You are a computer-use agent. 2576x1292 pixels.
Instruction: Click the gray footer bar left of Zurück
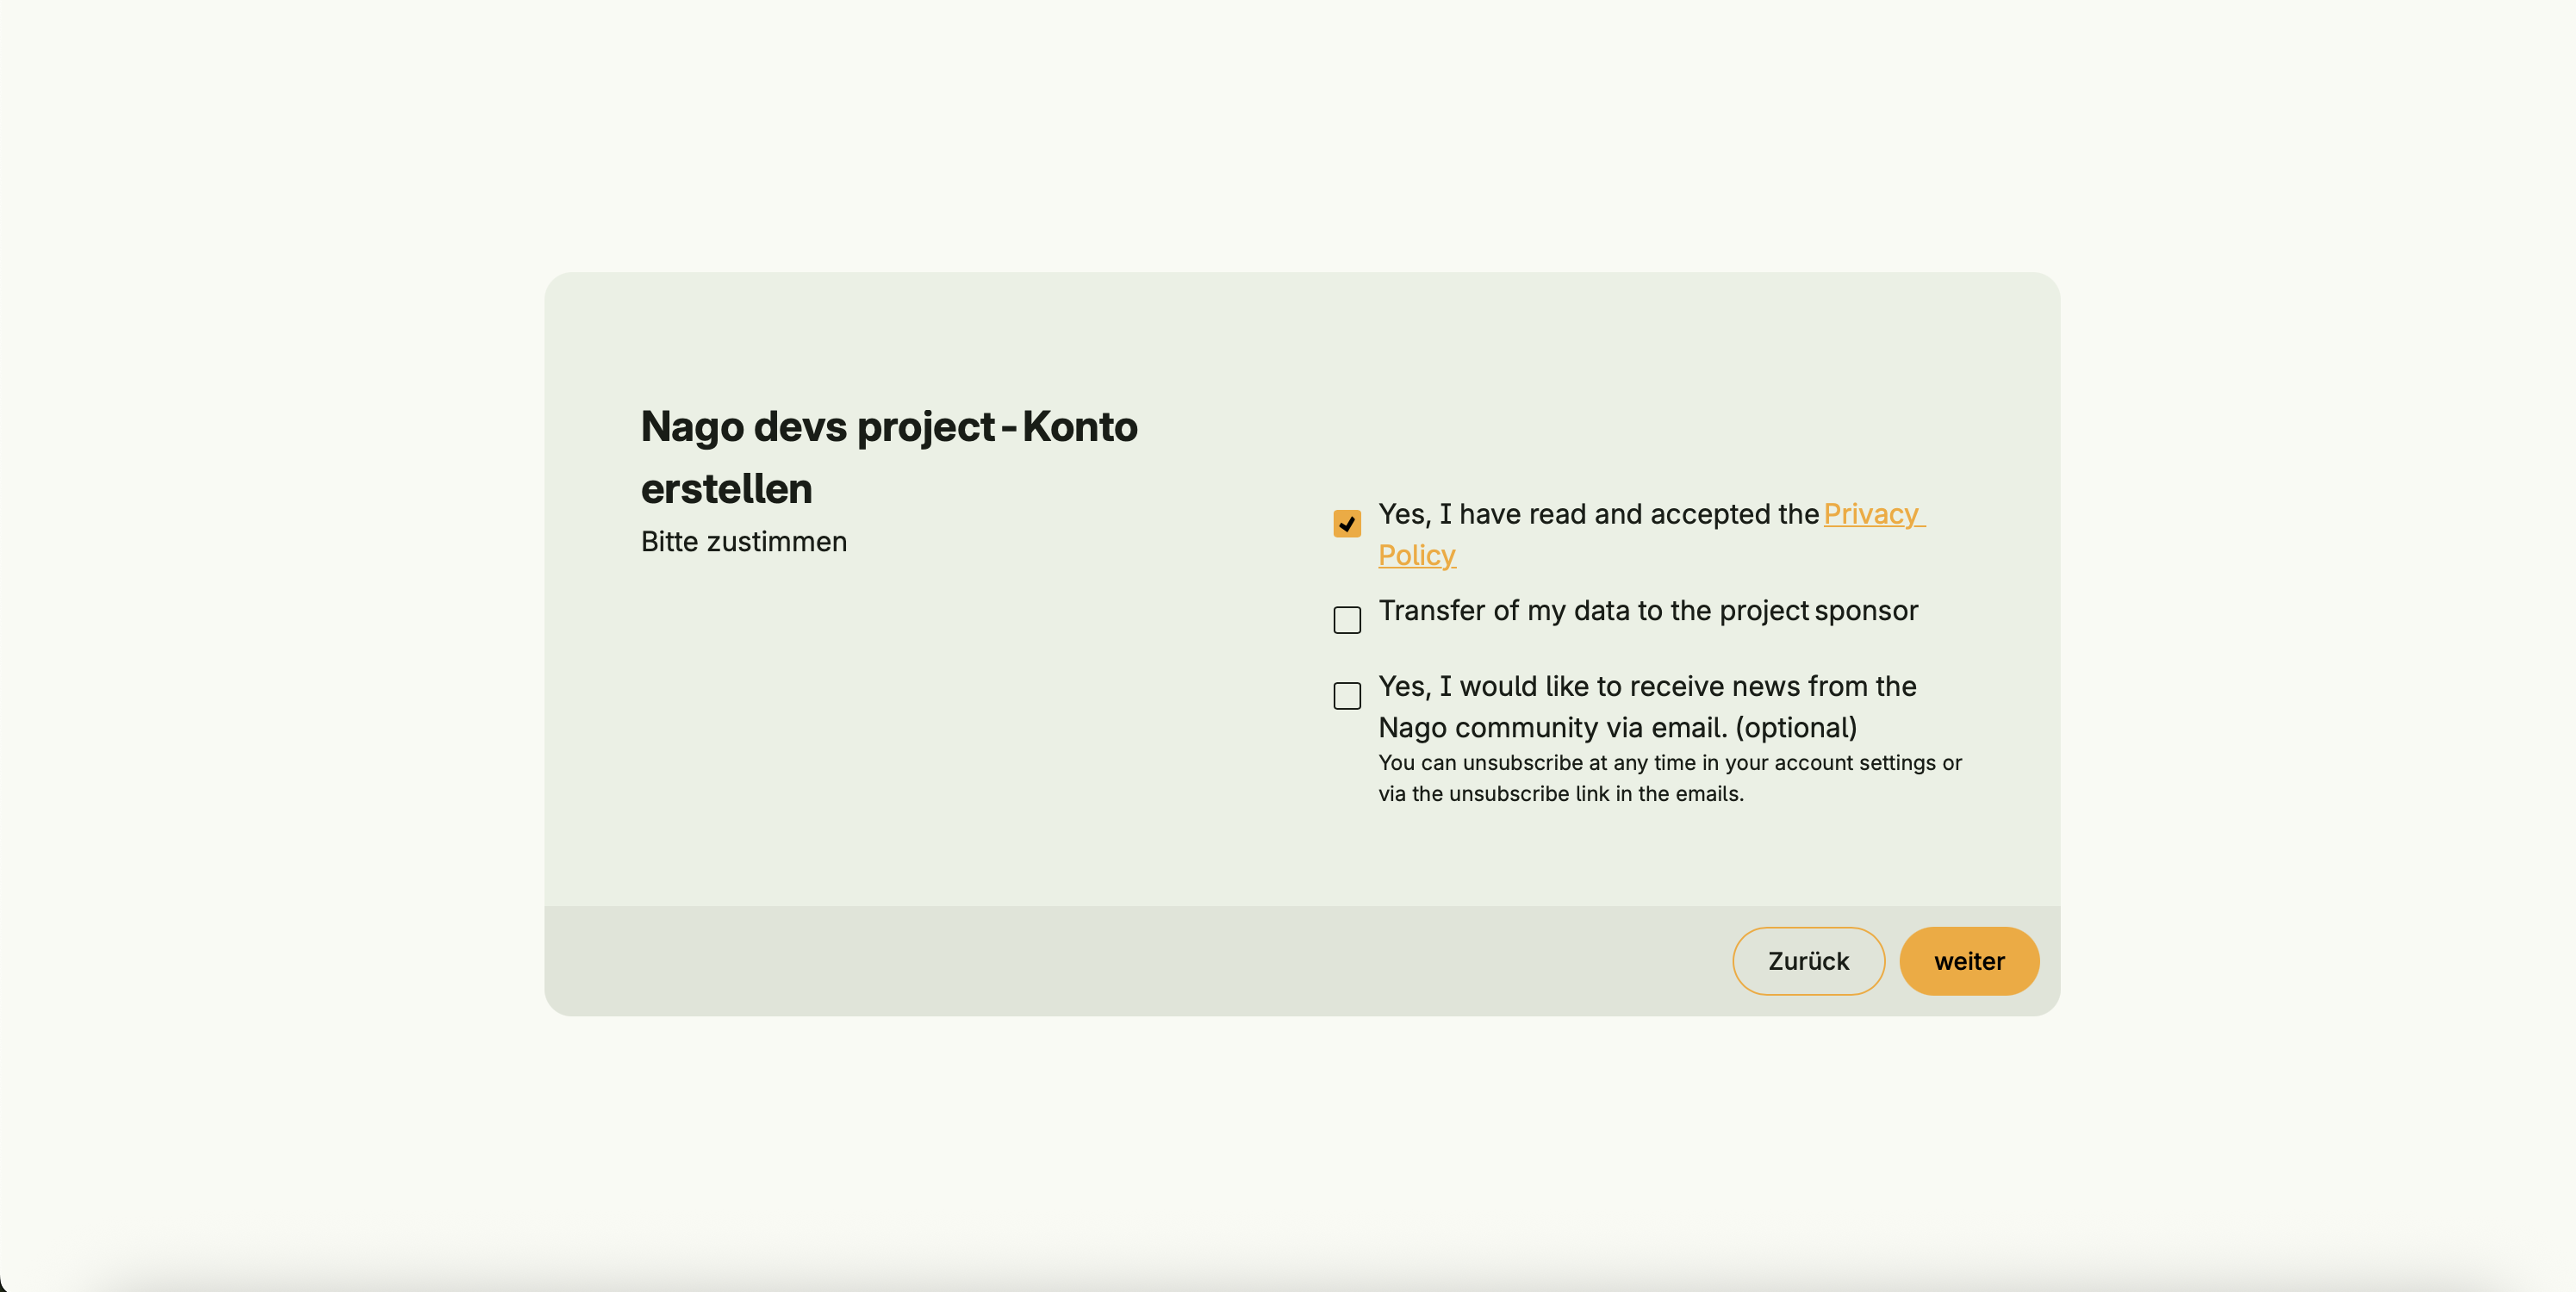pos(1100,961)
